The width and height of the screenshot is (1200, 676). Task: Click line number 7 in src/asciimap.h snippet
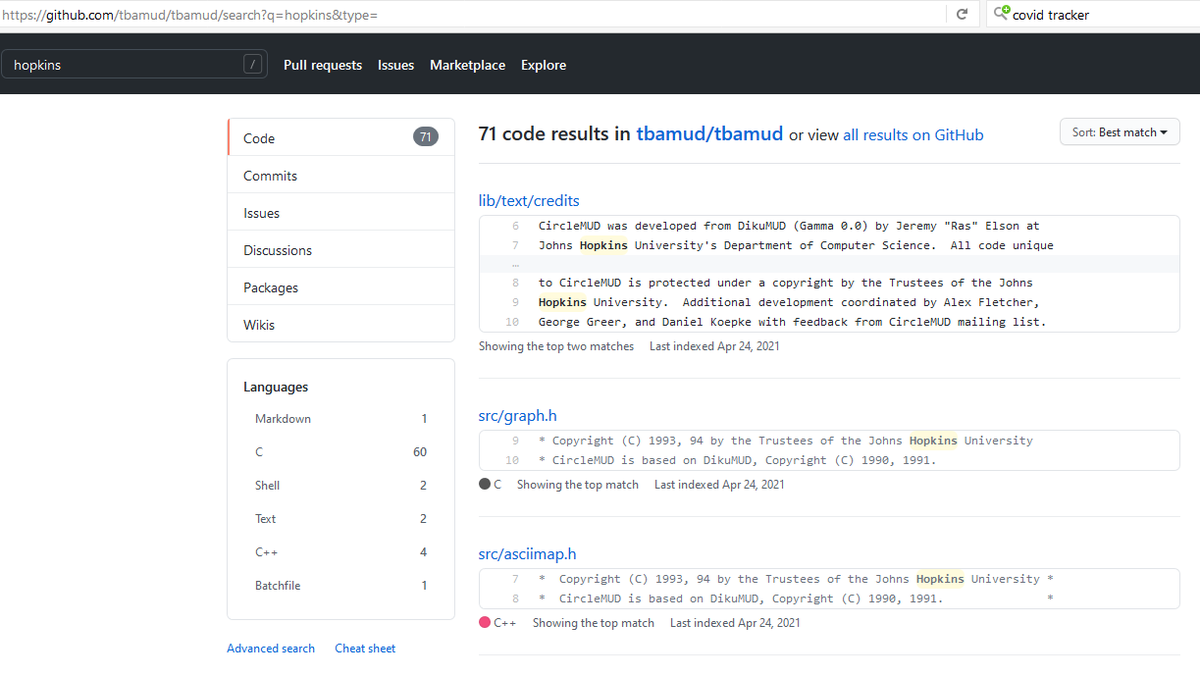click(x=514, y=579)
